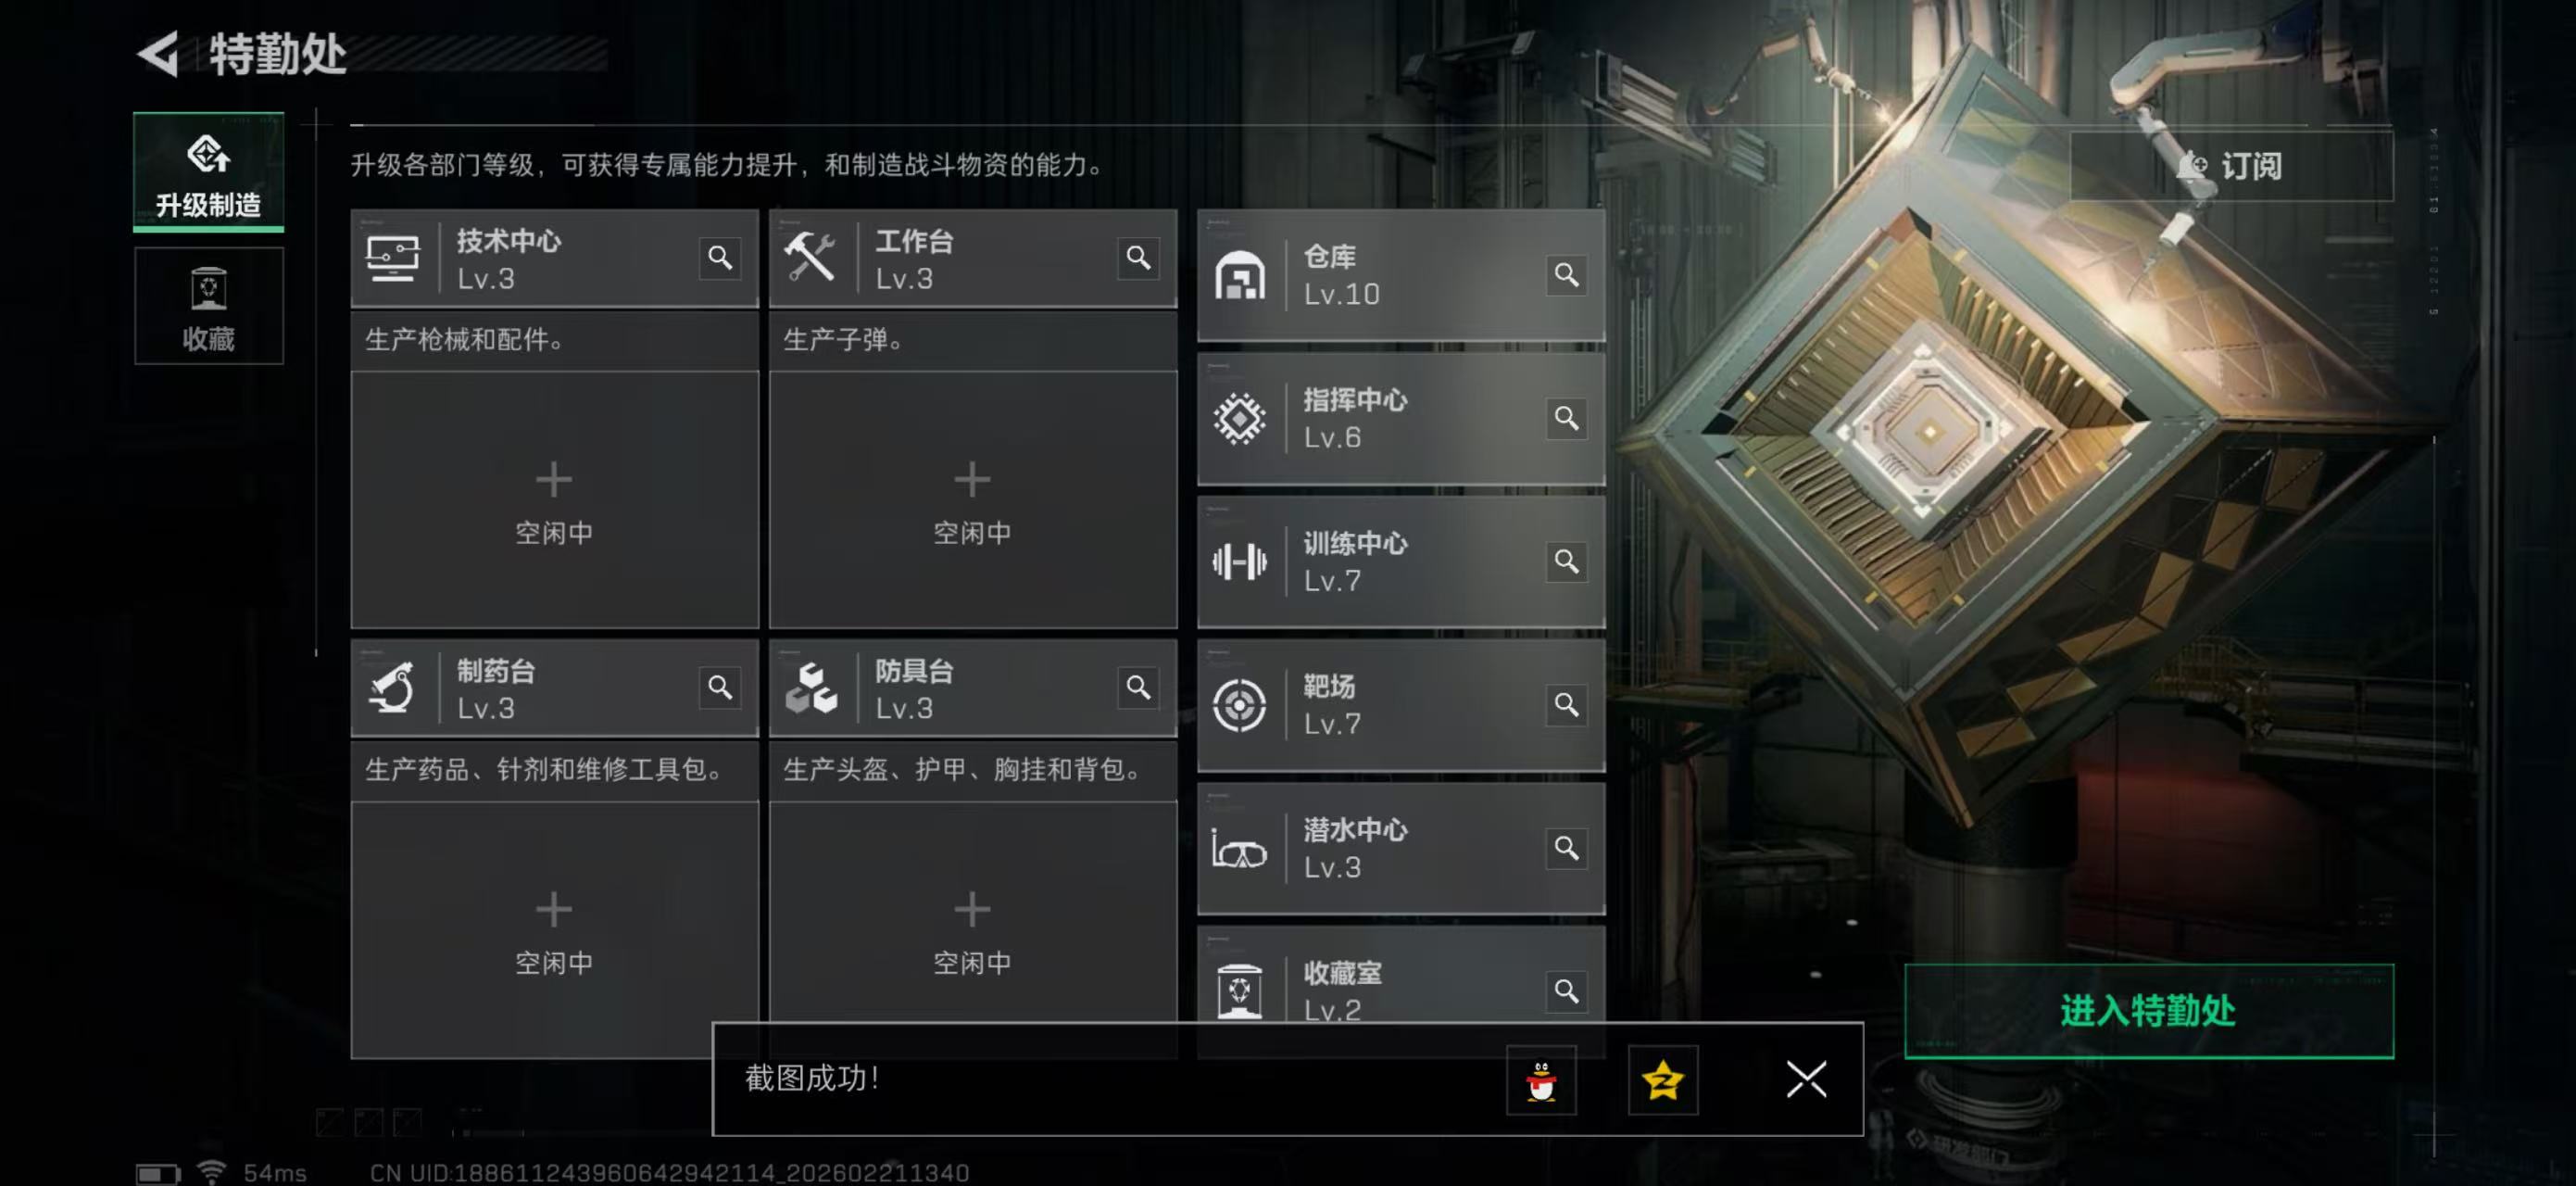This screenshot has width=2576, height=1186.
Task: View 制药台 details with magnifier icon
Action: 720,688
